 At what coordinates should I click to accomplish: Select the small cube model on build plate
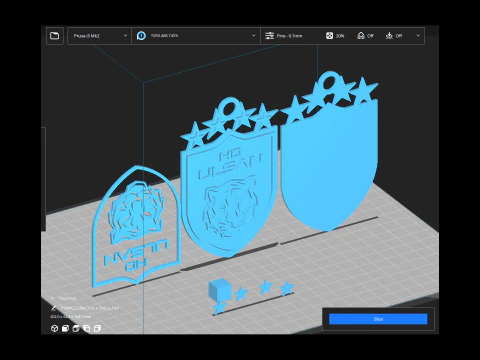point(219,289)
